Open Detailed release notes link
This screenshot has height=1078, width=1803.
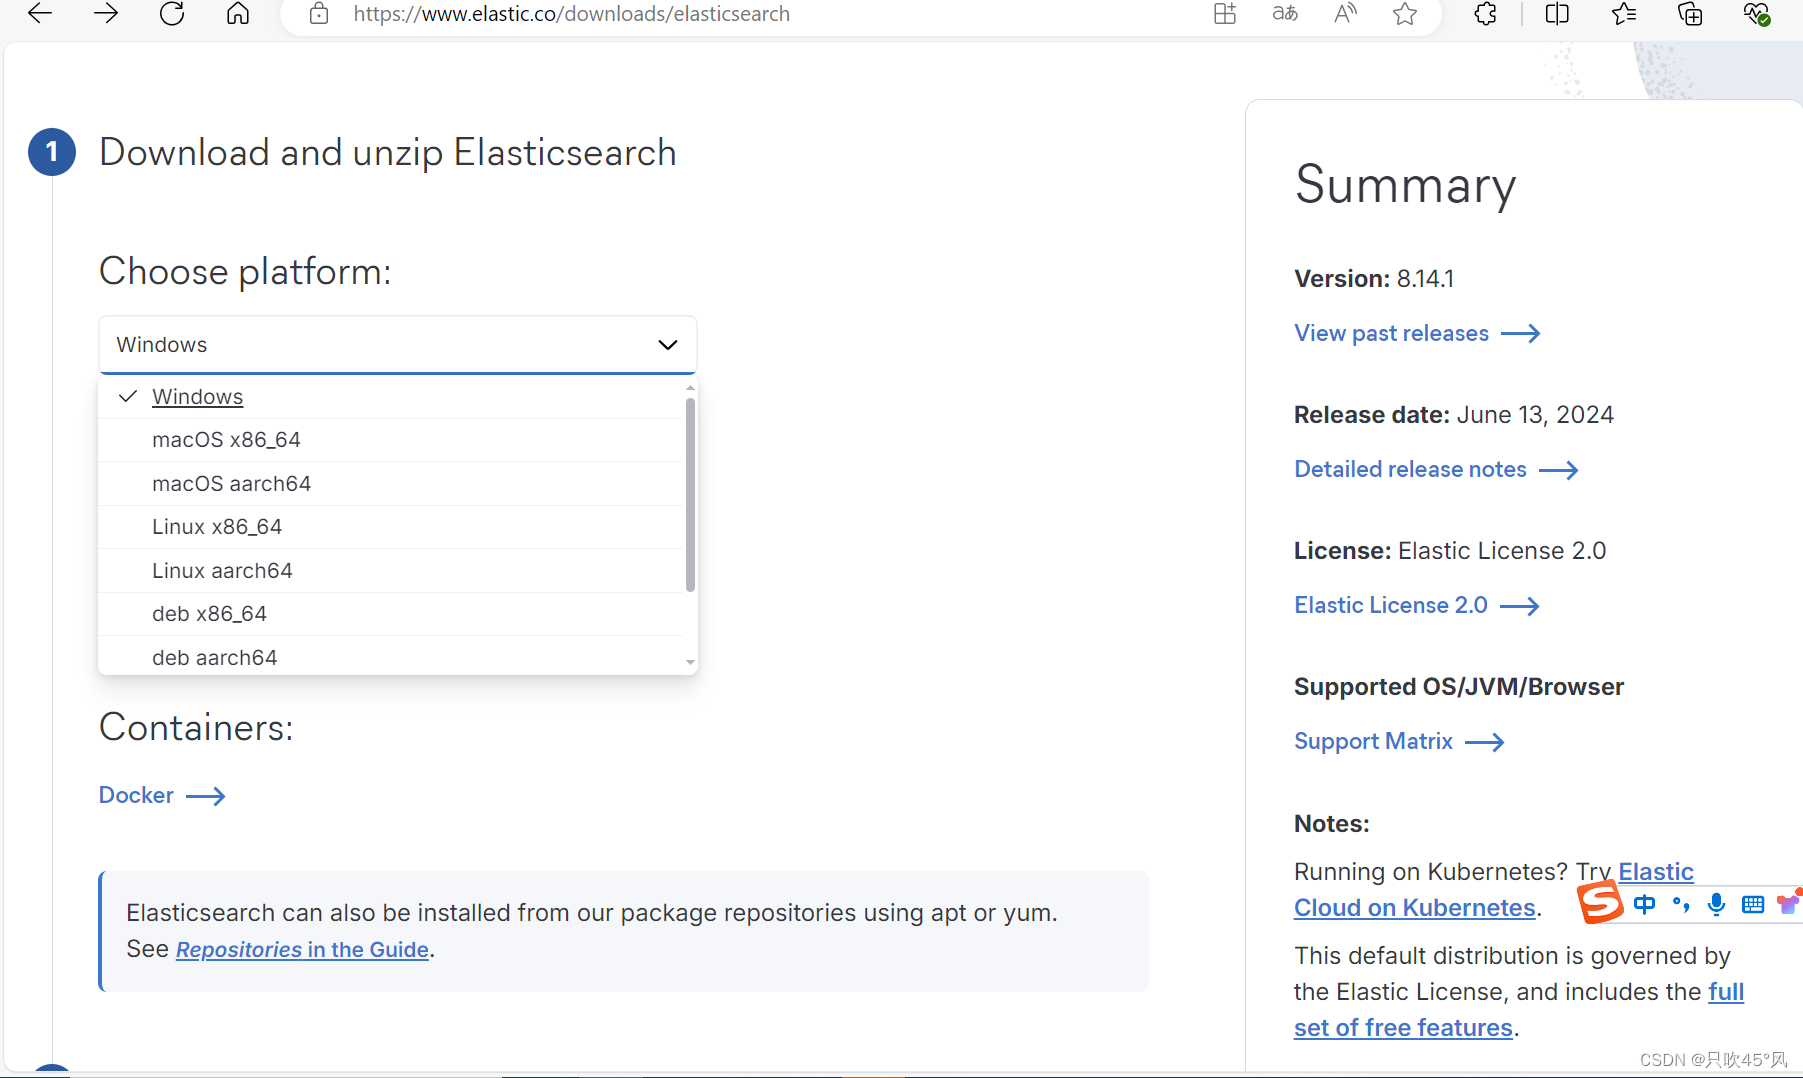[x=1436, y=470]
